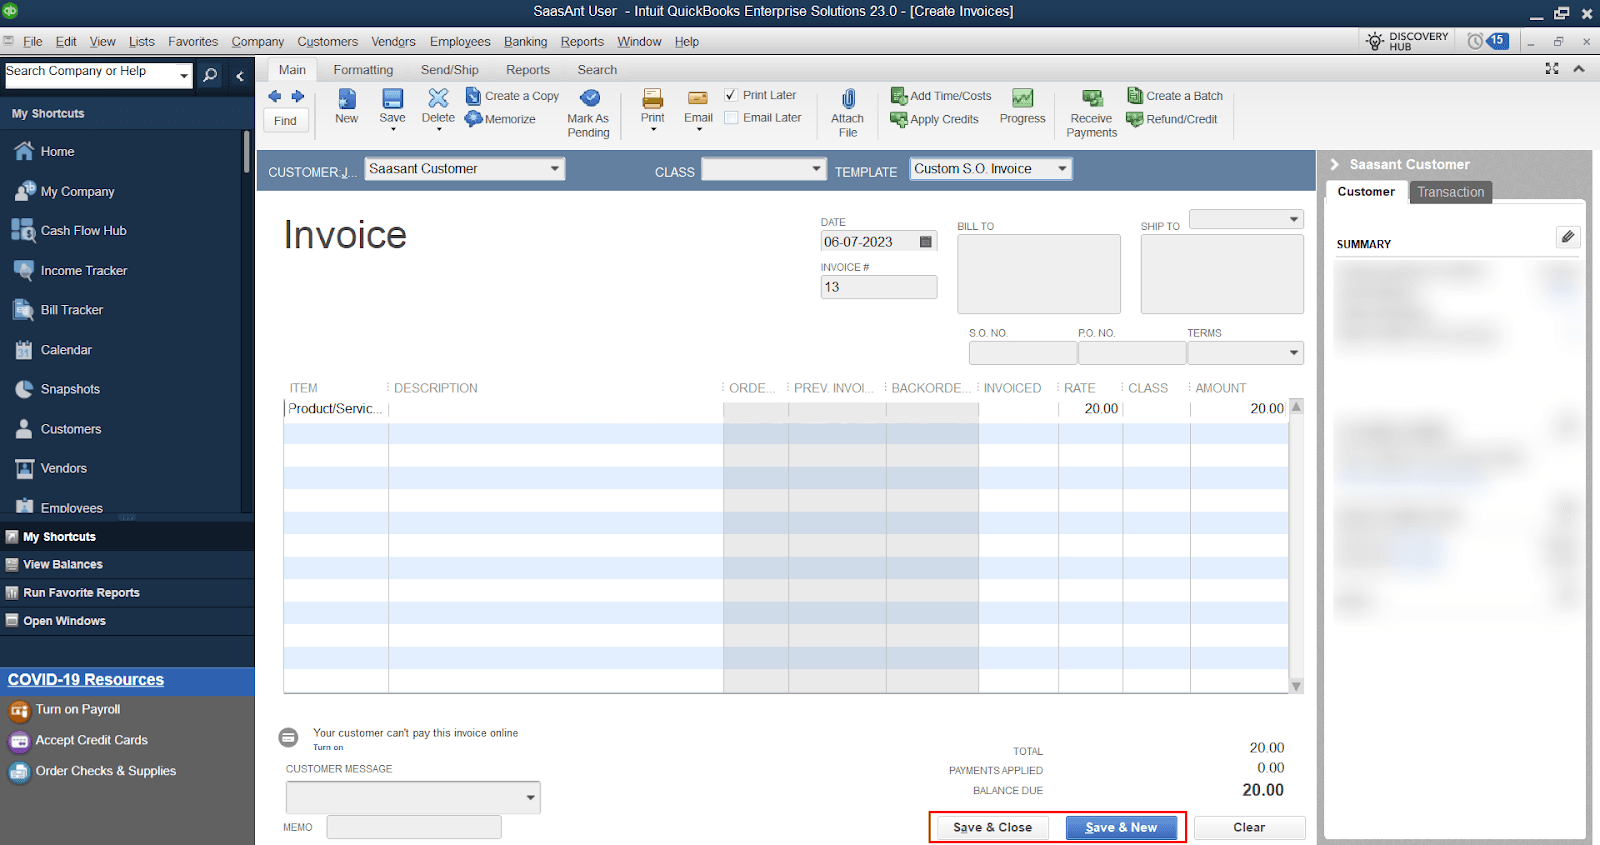This screenshot has height=845, width=1600.
Task: Toggle Print Later checkbox
Action: pos(731,95)
